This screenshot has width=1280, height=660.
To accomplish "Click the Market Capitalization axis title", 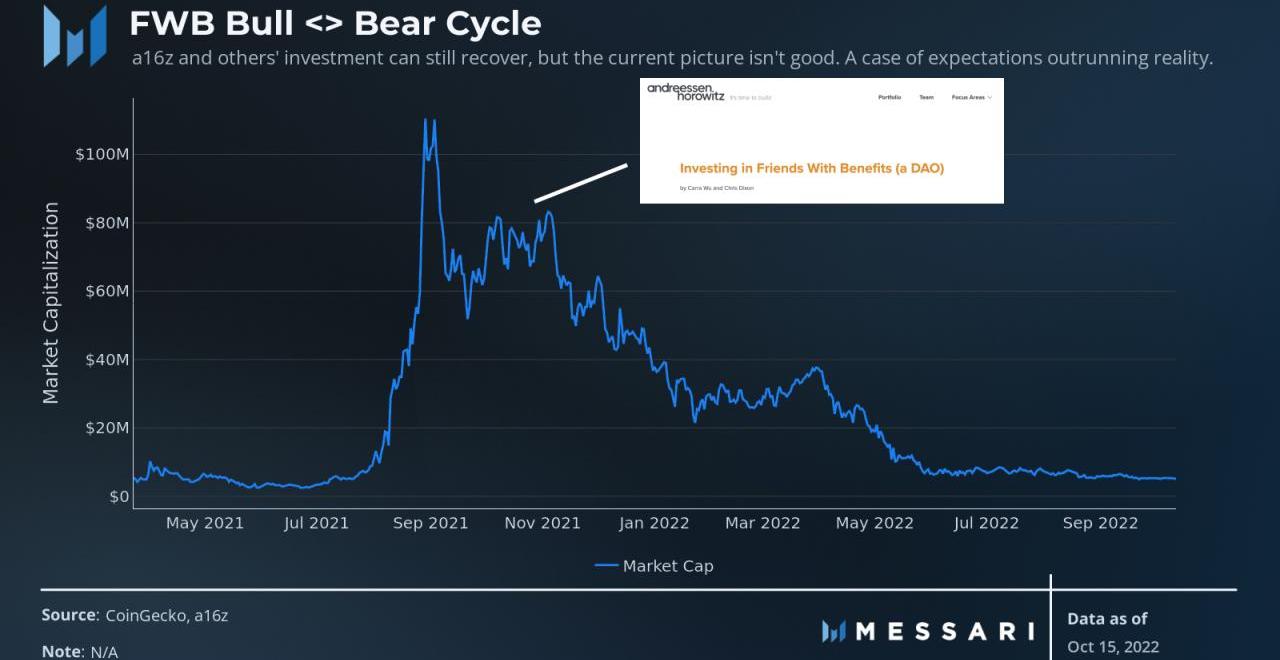I will tap(51, 303).
